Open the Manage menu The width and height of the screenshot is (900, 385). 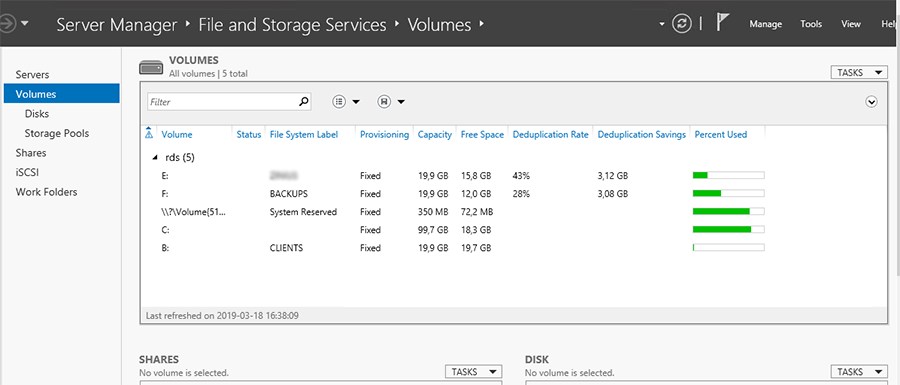[766, 24]
